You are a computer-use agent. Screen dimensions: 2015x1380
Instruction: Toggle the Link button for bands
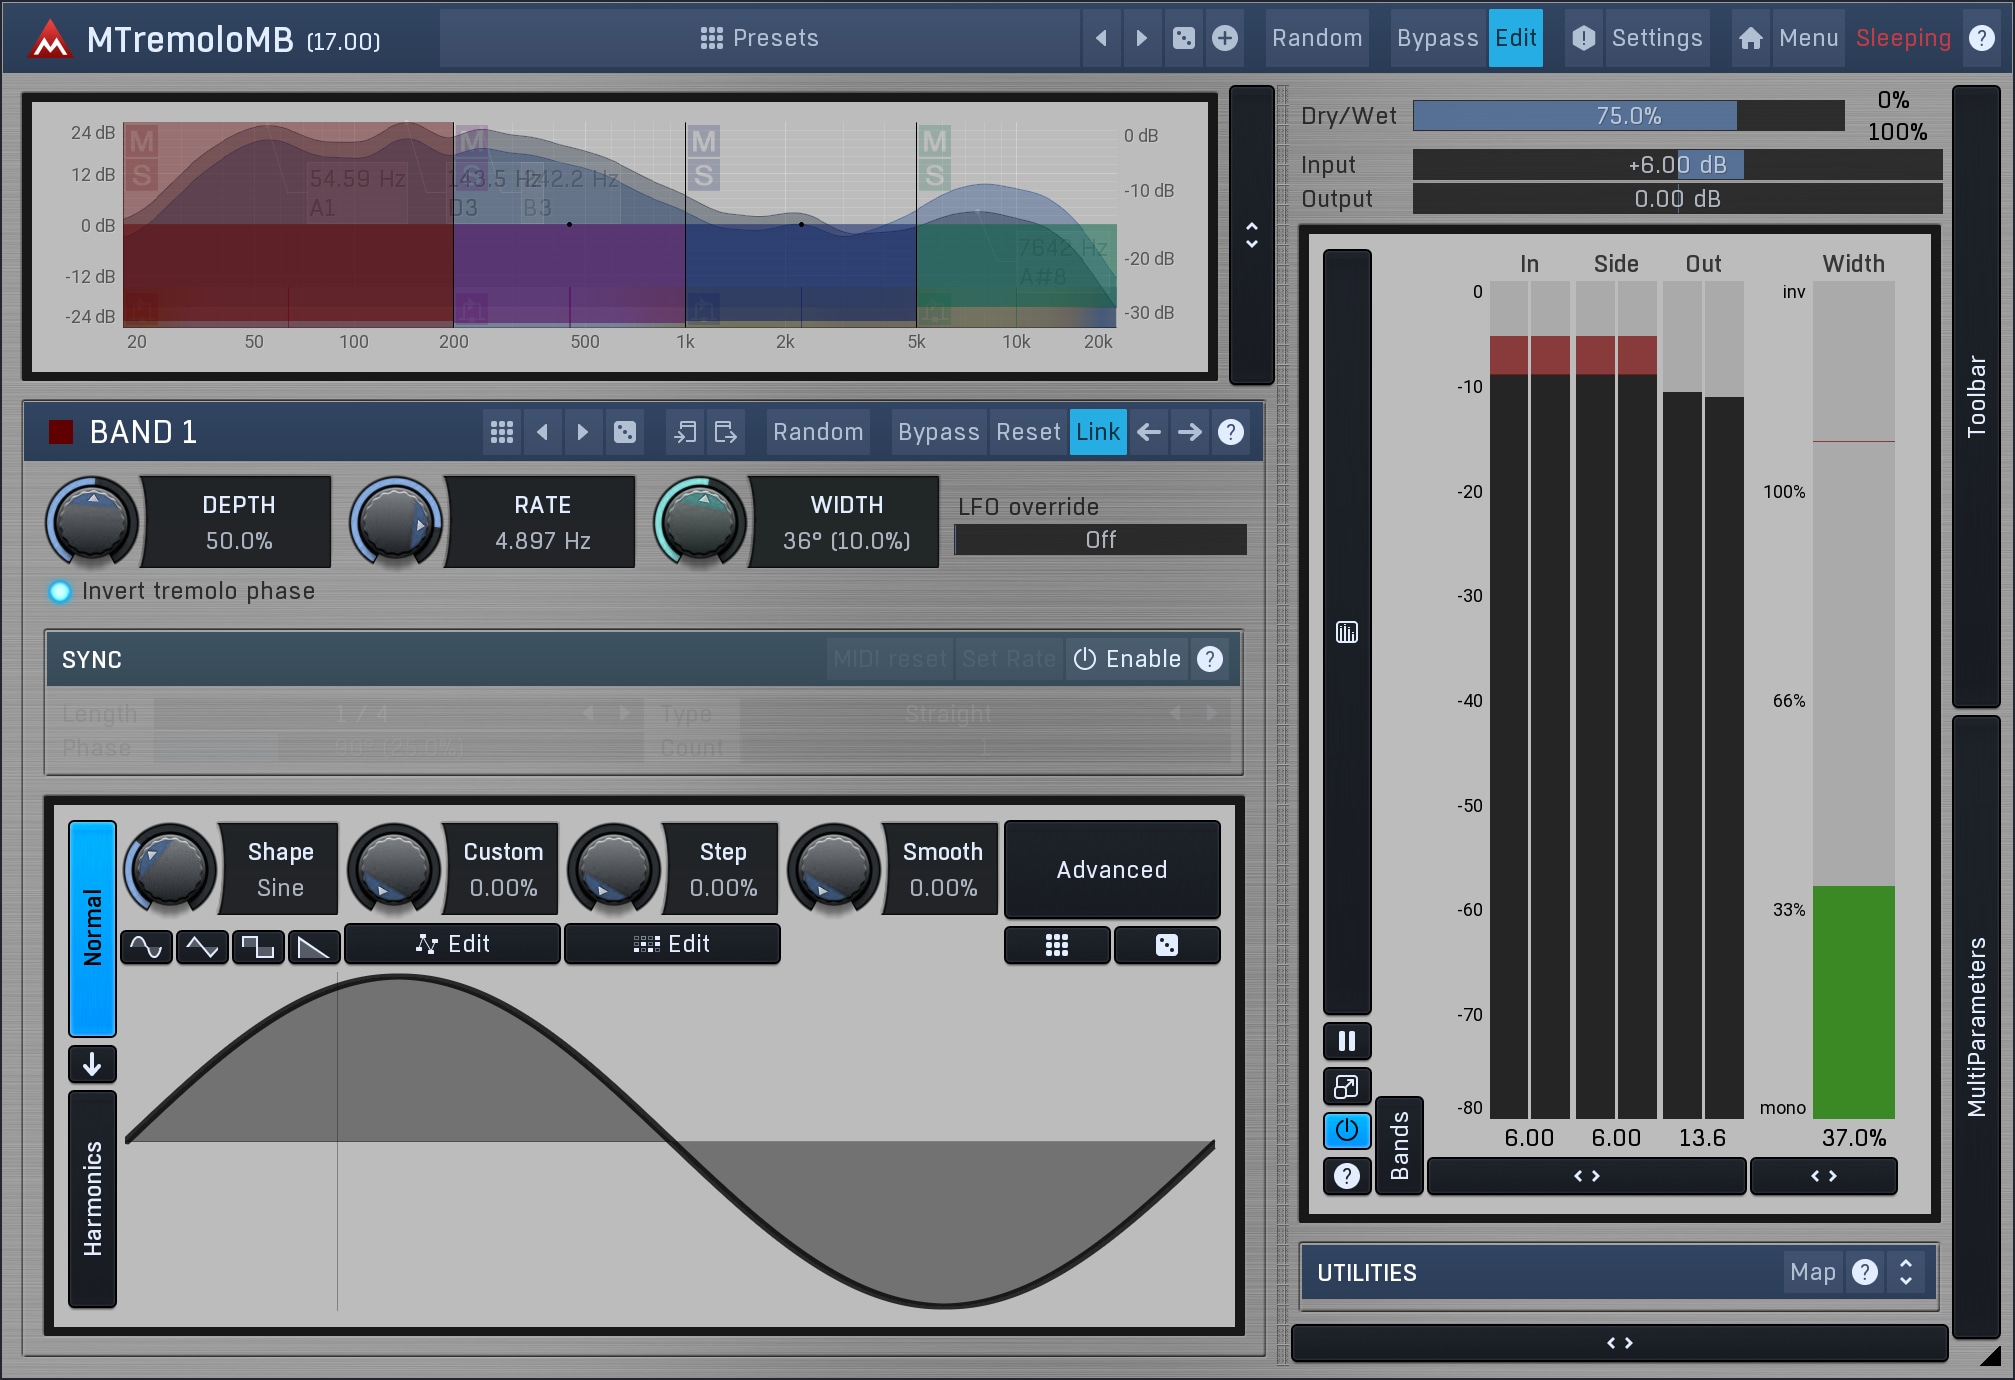tap(1097, 432)
